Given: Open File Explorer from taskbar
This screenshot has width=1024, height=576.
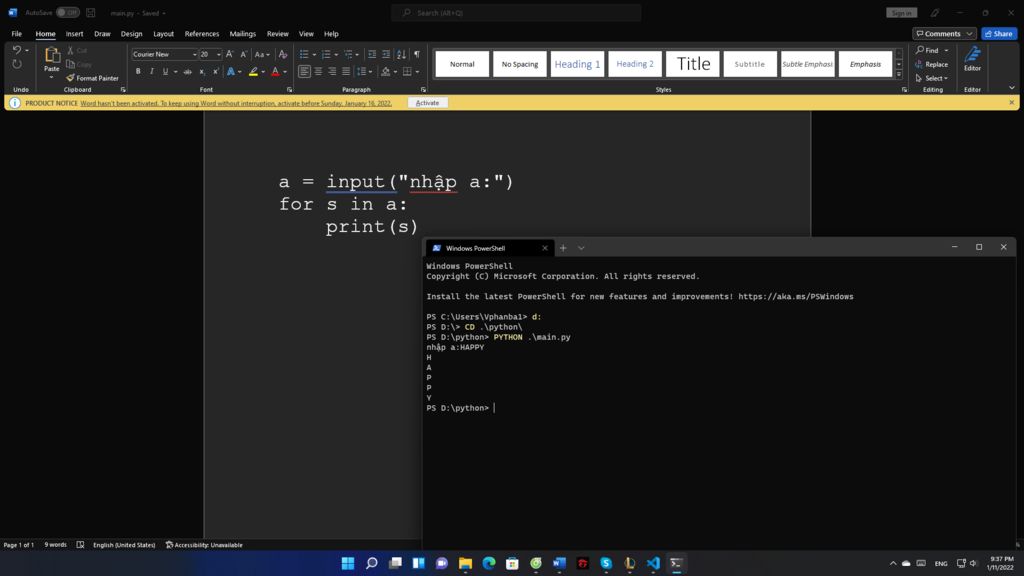Looking at the screenshot, I should [465, 563].
